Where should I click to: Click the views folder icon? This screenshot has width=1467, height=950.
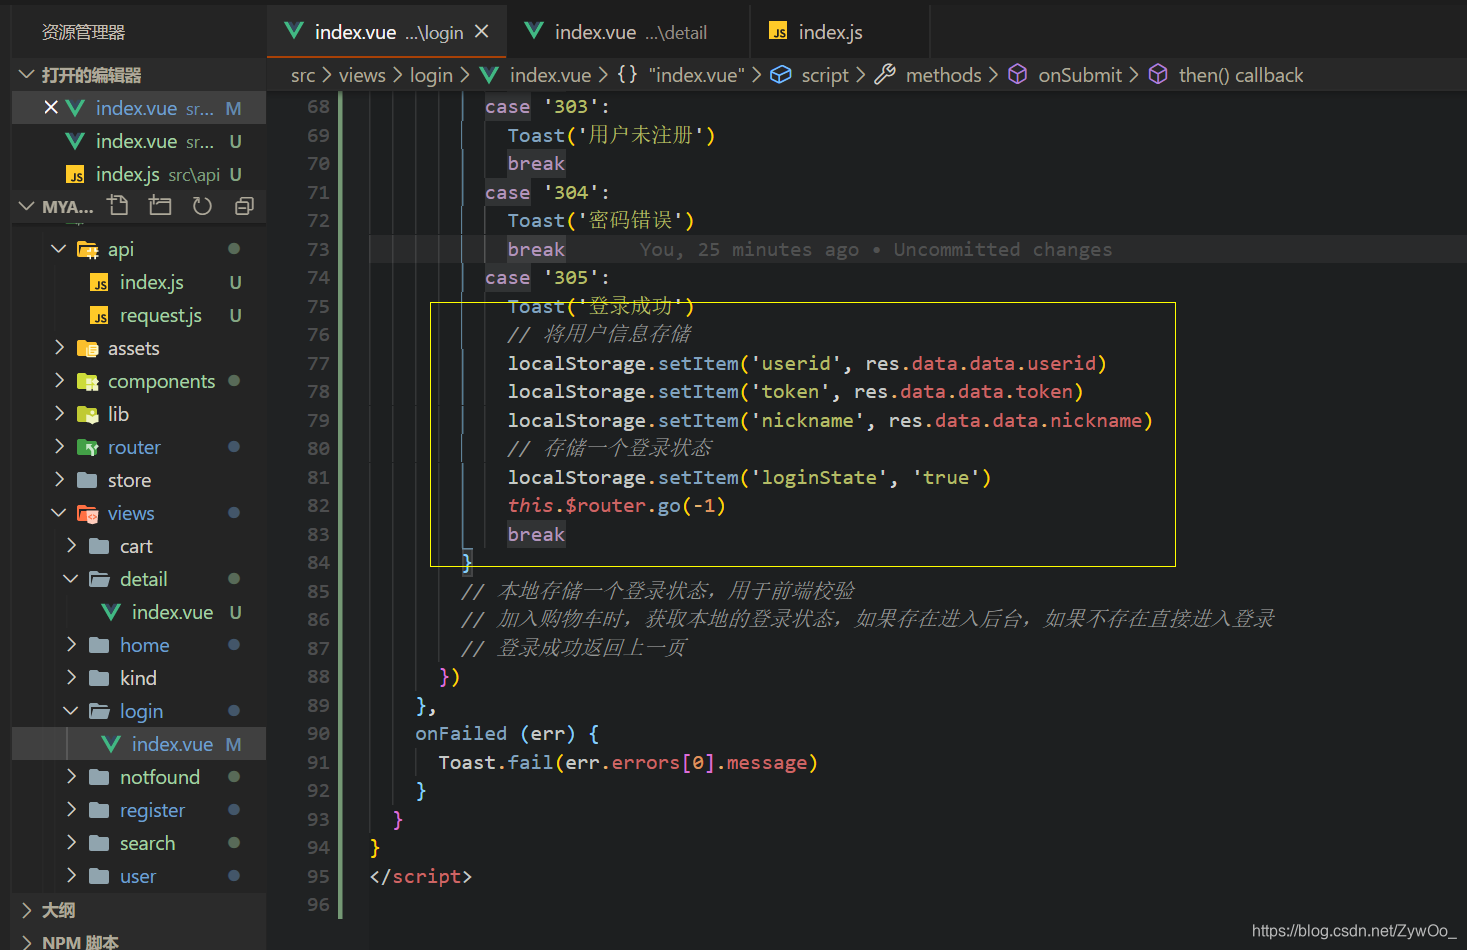point(88,514)
